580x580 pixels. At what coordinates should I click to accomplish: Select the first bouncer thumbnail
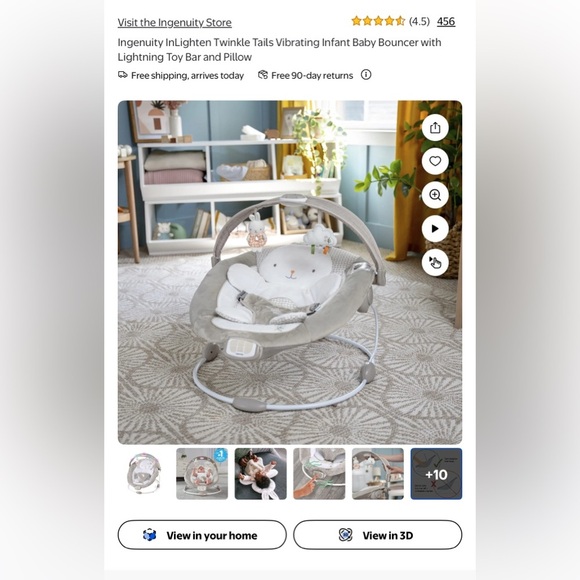click(144, 474)
